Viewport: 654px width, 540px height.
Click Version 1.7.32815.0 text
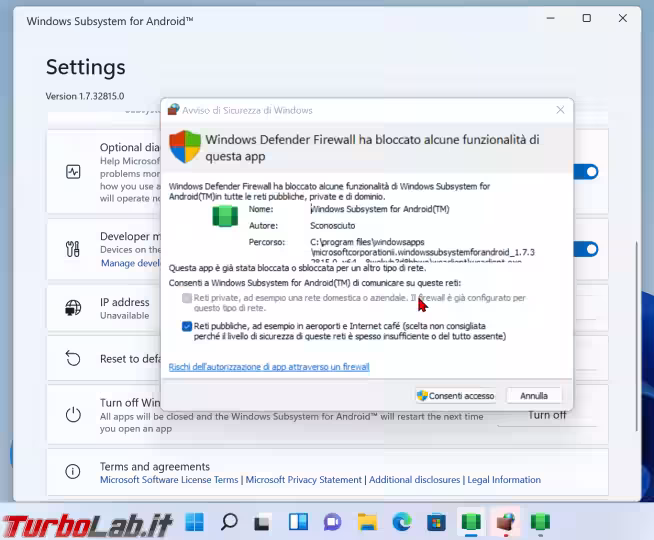(85, 96)
